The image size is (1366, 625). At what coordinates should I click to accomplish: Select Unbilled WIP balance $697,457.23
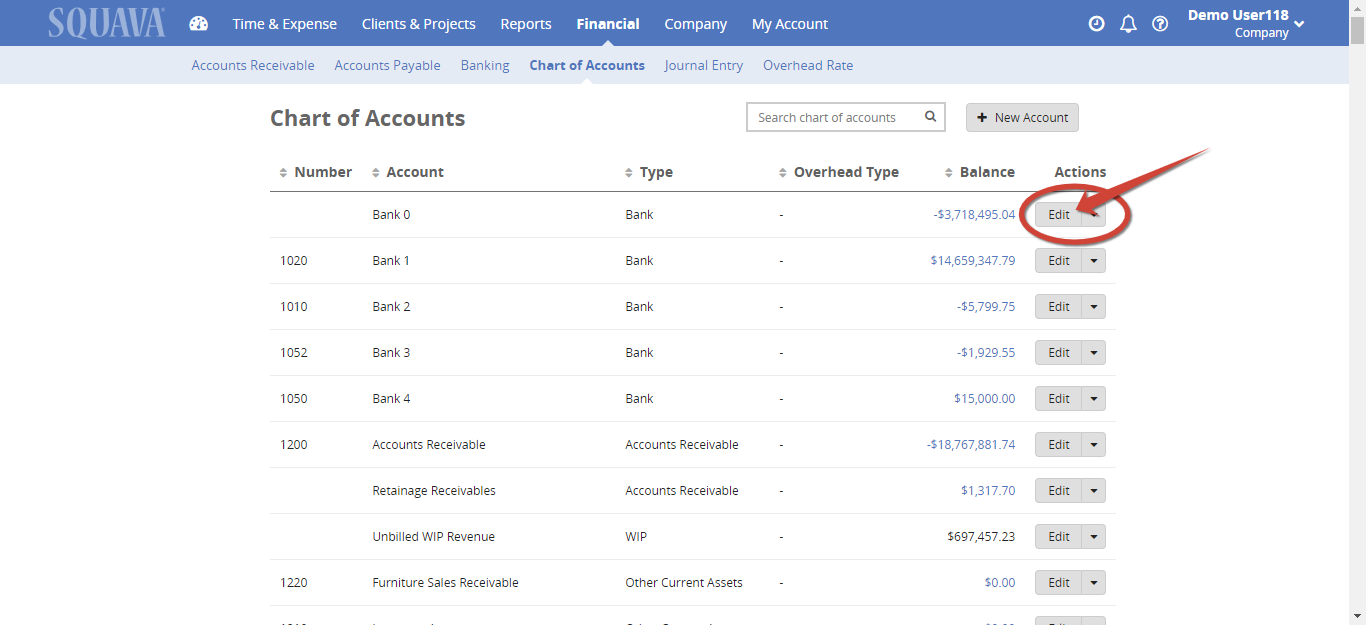coord(981,537)
